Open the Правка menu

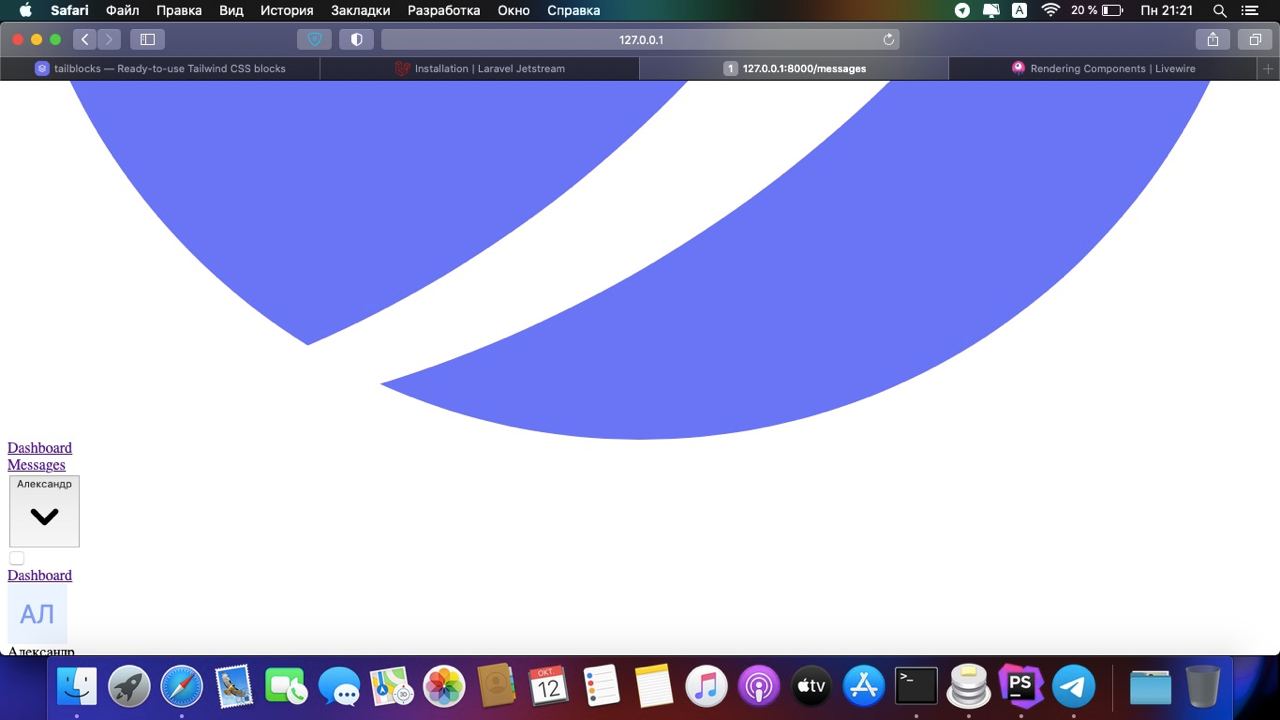click(179, 10)
